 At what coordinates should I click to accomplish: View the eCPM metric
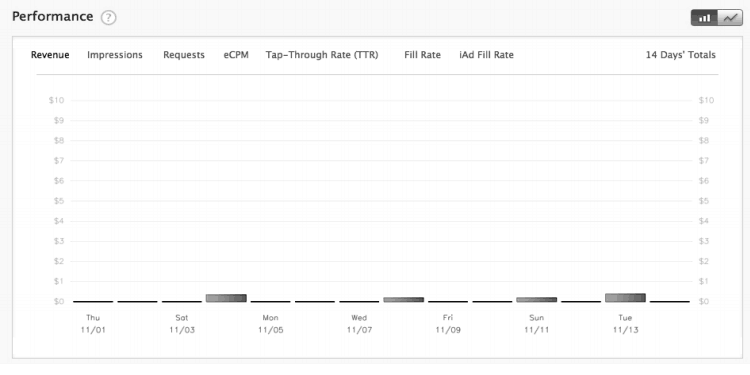coord(236,55)
